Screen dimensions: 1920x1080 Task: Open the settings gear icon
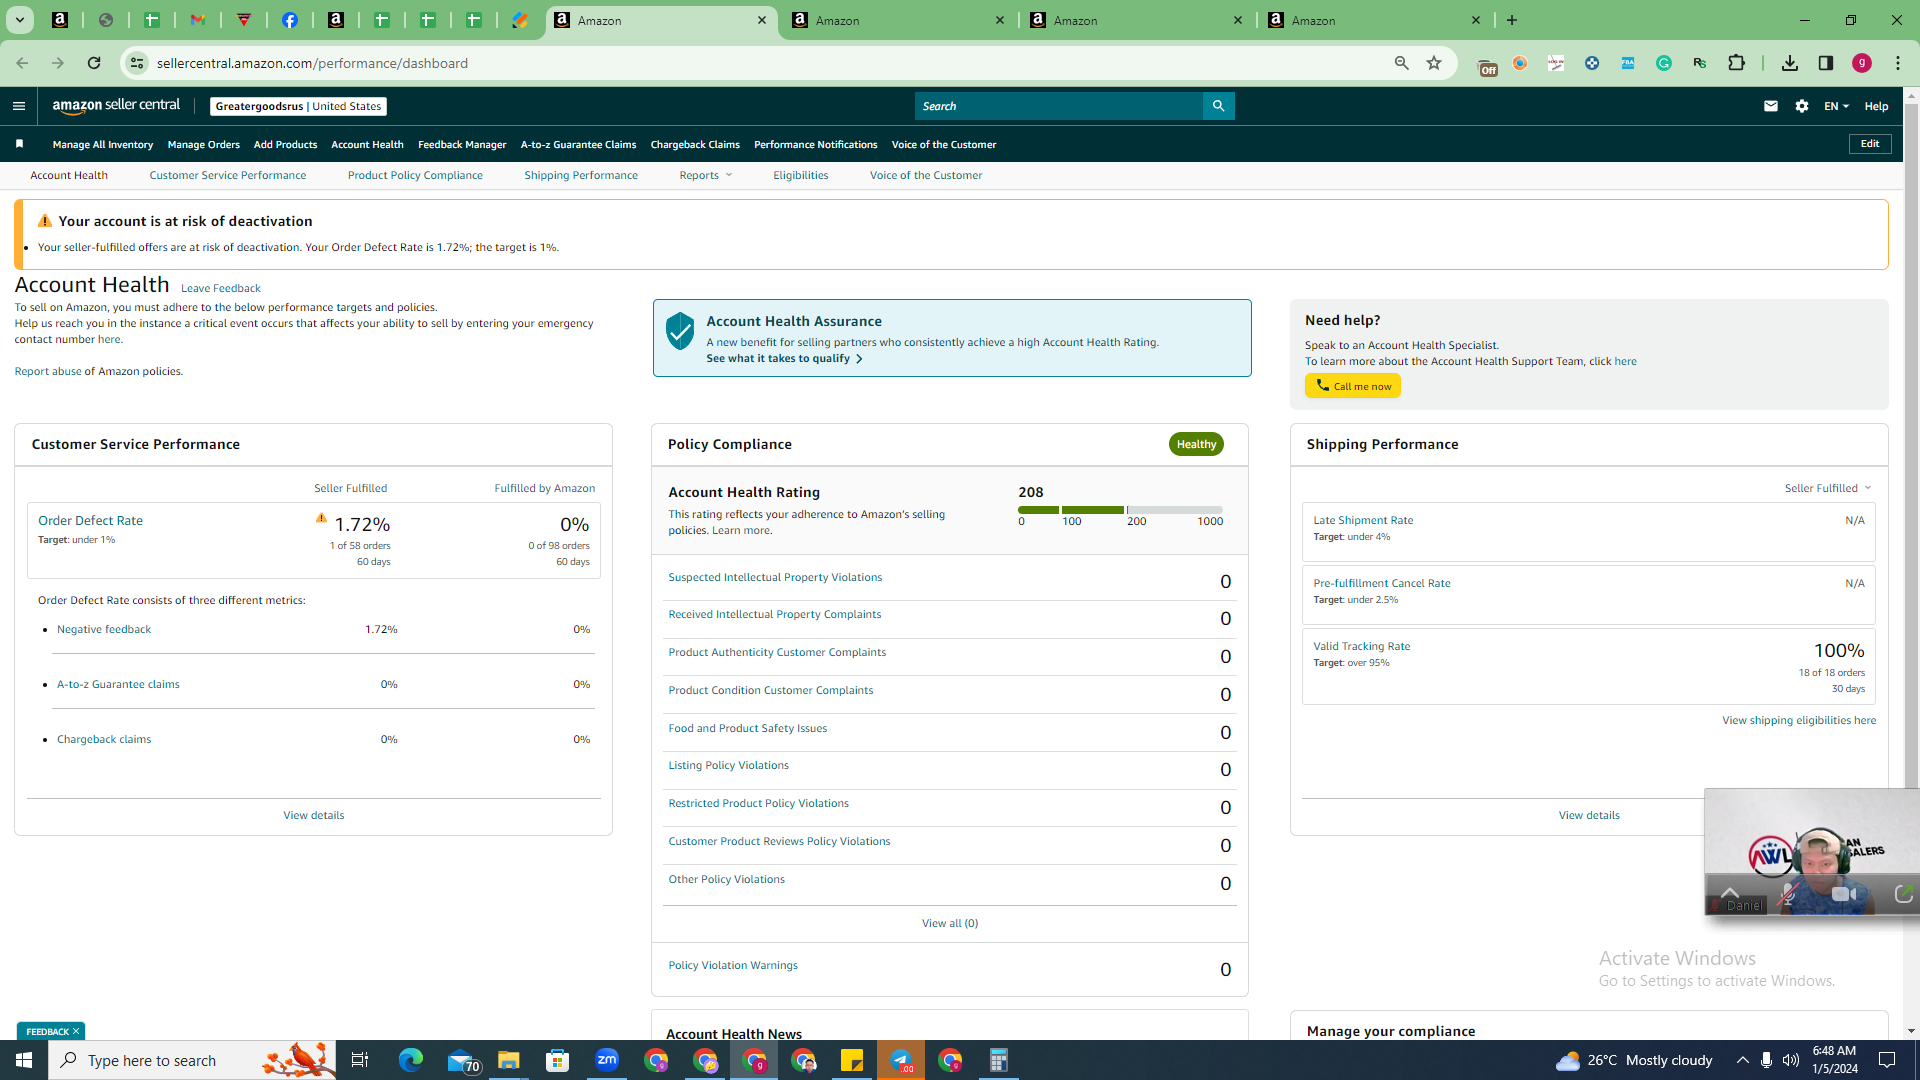point(1802,106)
